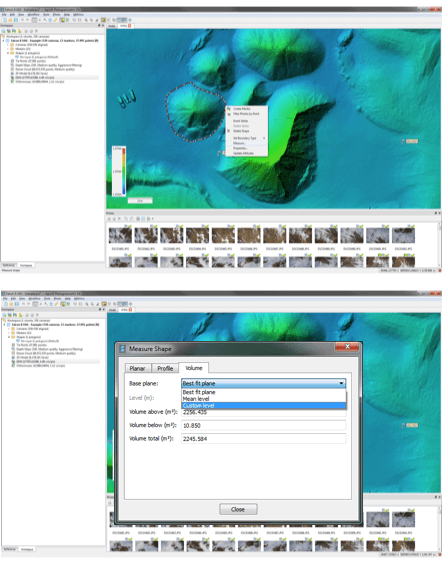Screen dimensions: 442x567
Task: Click the Volume total field showing 2245.584
Action: click(x=263, y=439)
